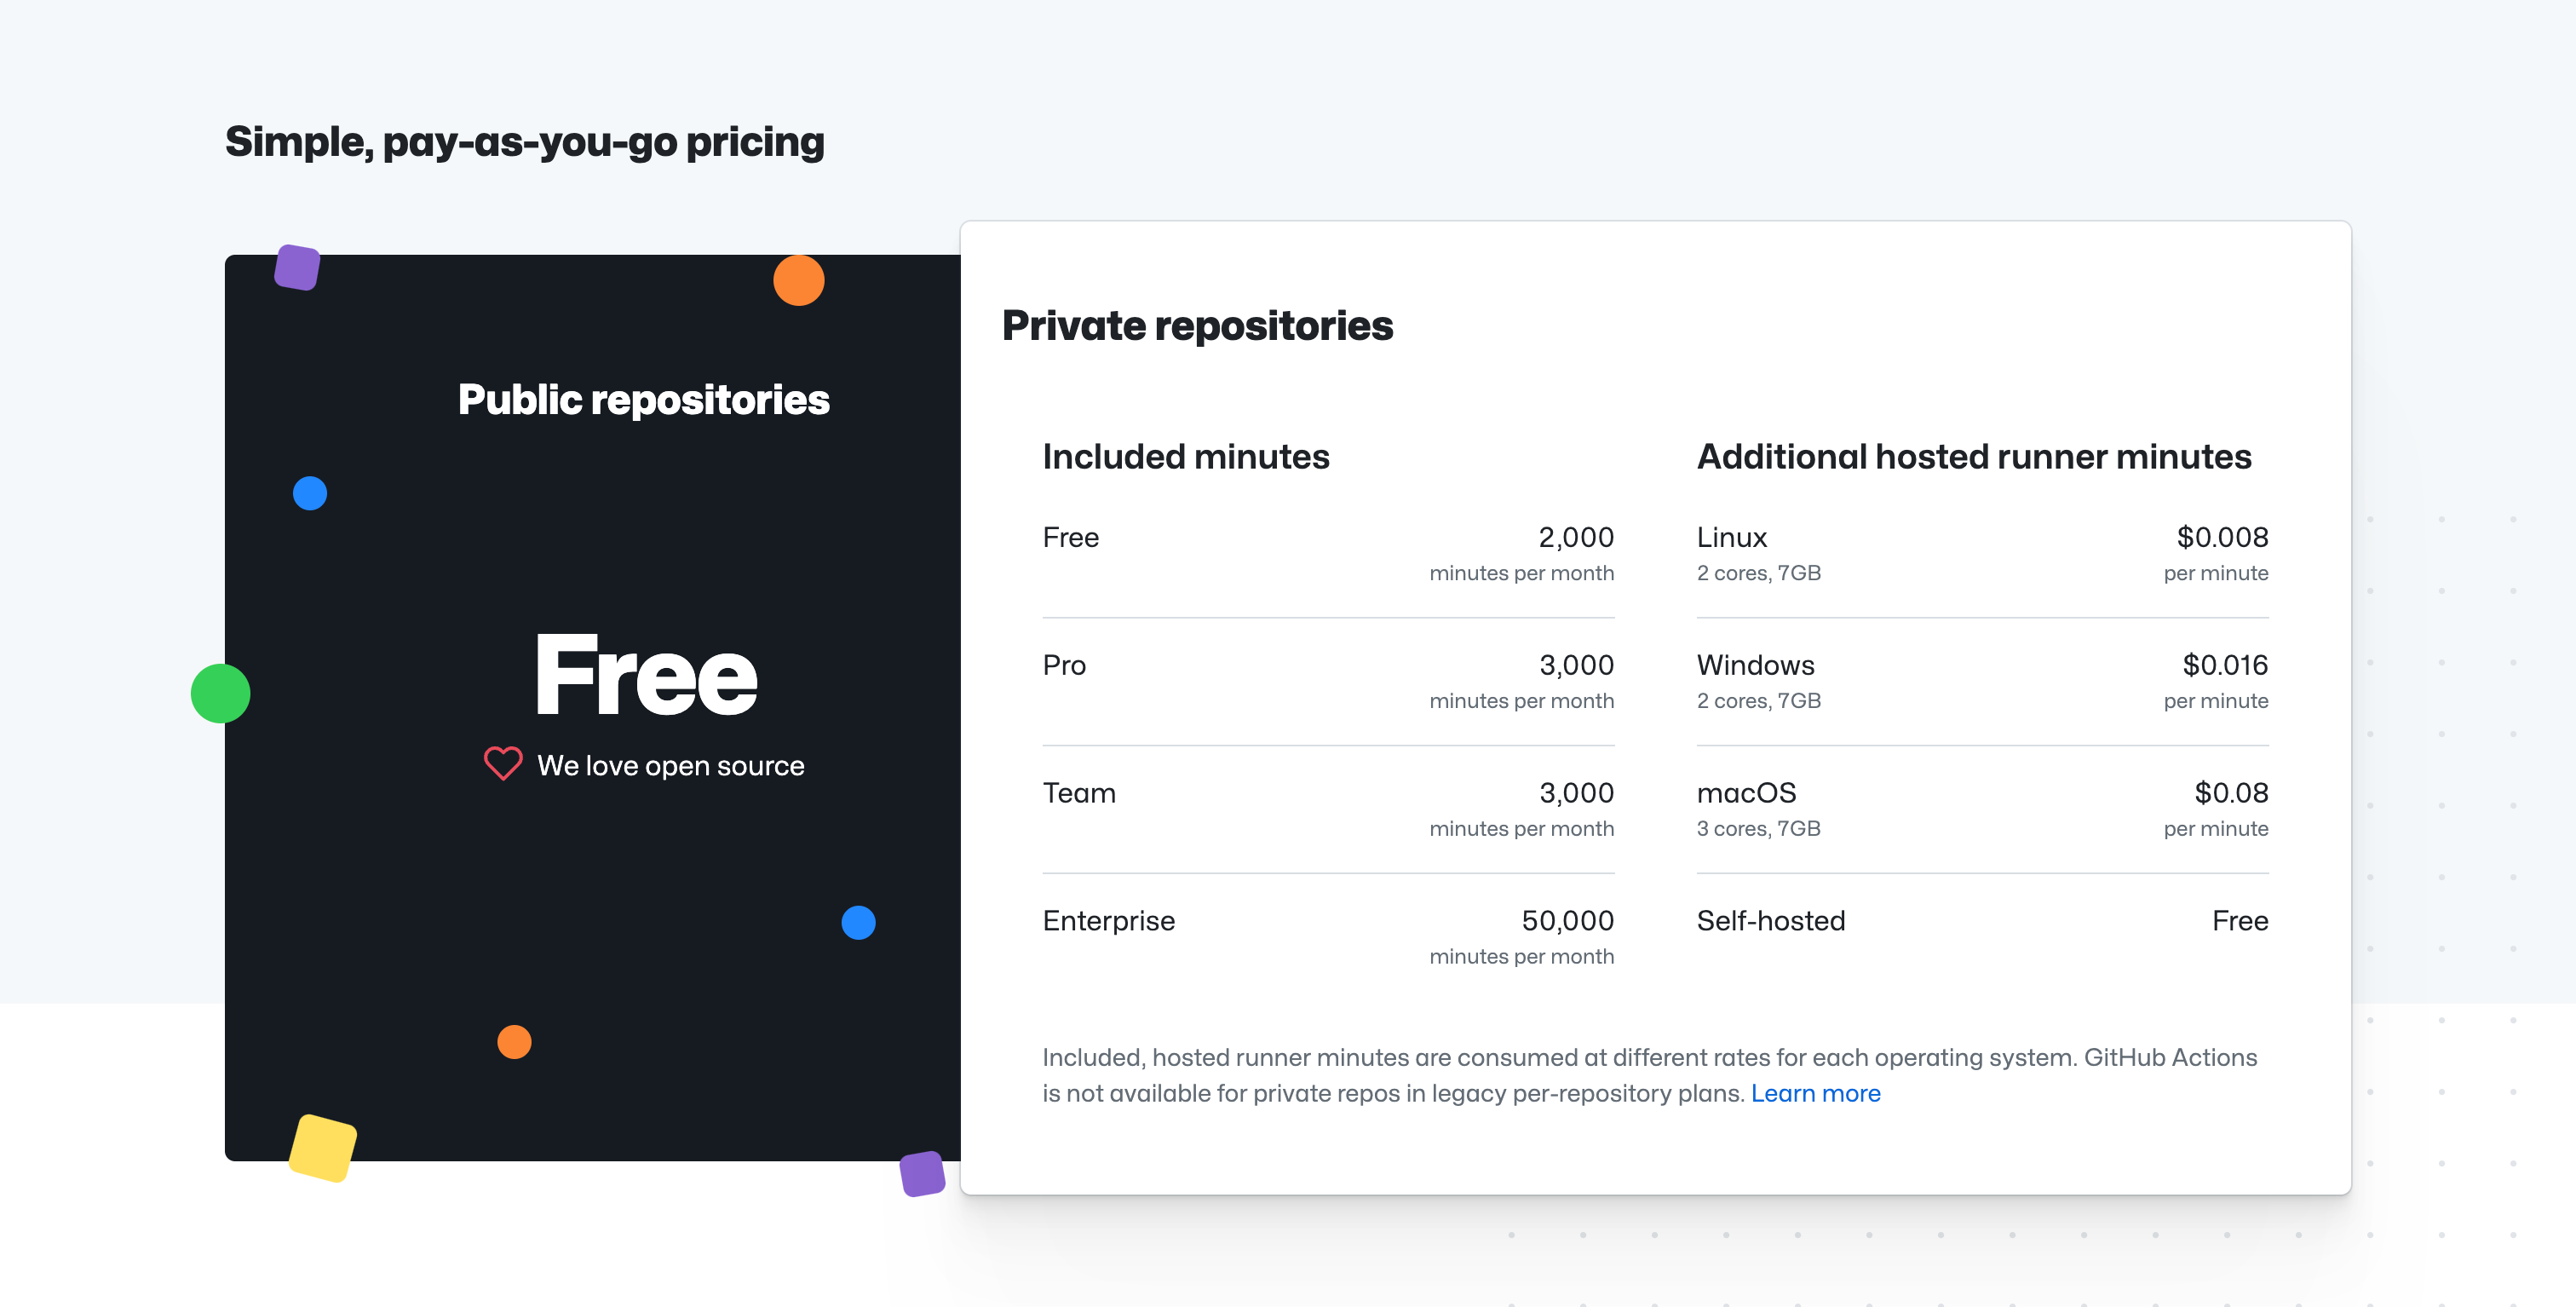Click the Included minutes column heading
The image size is (2576, 1307).
coord(1185,457)
